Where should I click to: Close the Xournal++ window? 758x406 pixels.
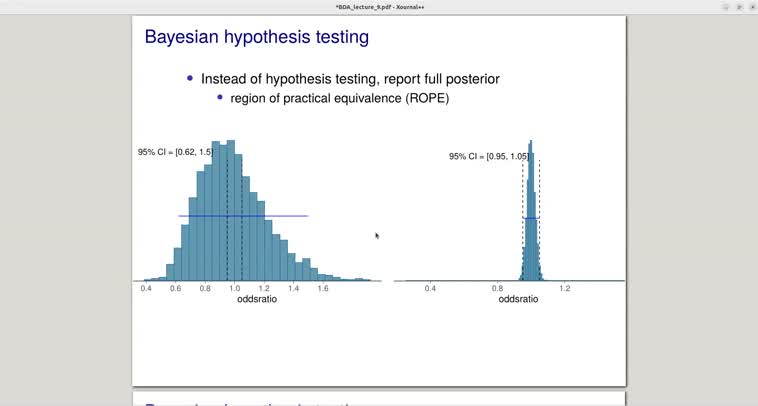click(753, 7)
